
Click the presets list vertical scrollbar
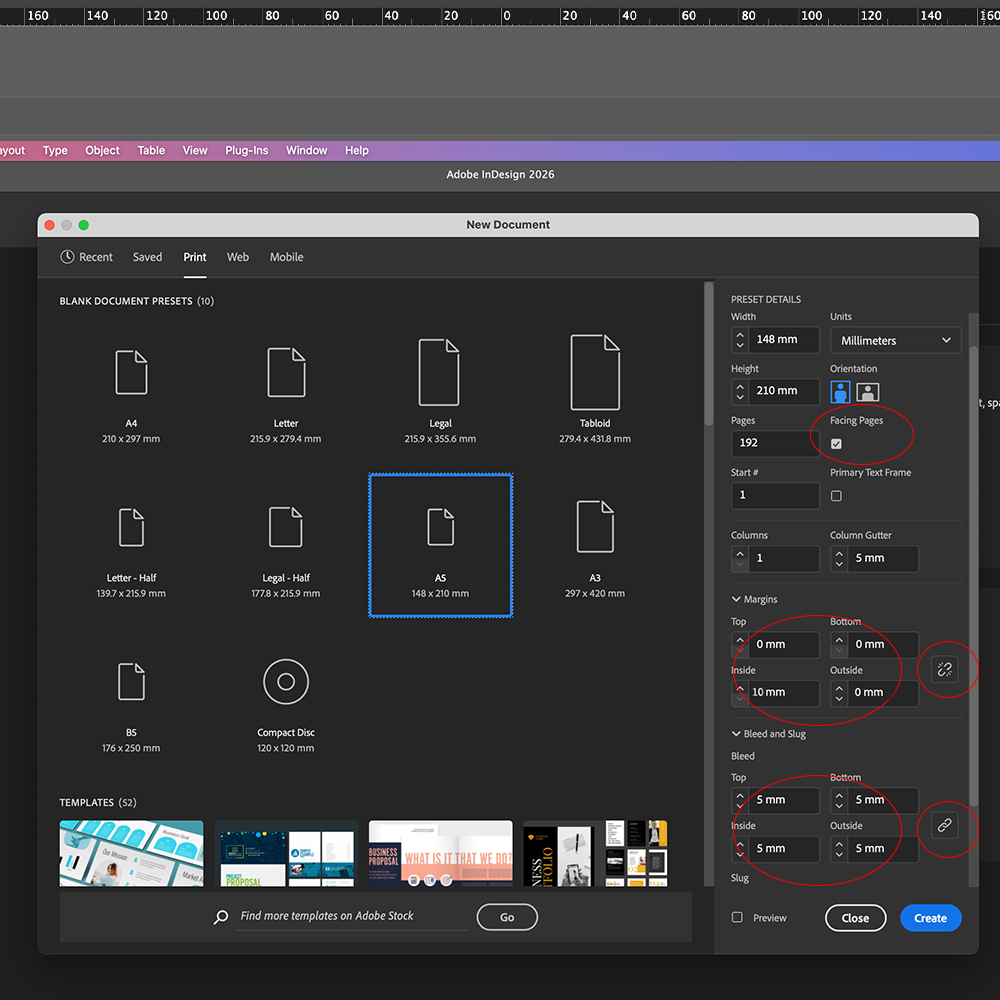[x=709, y=354]
